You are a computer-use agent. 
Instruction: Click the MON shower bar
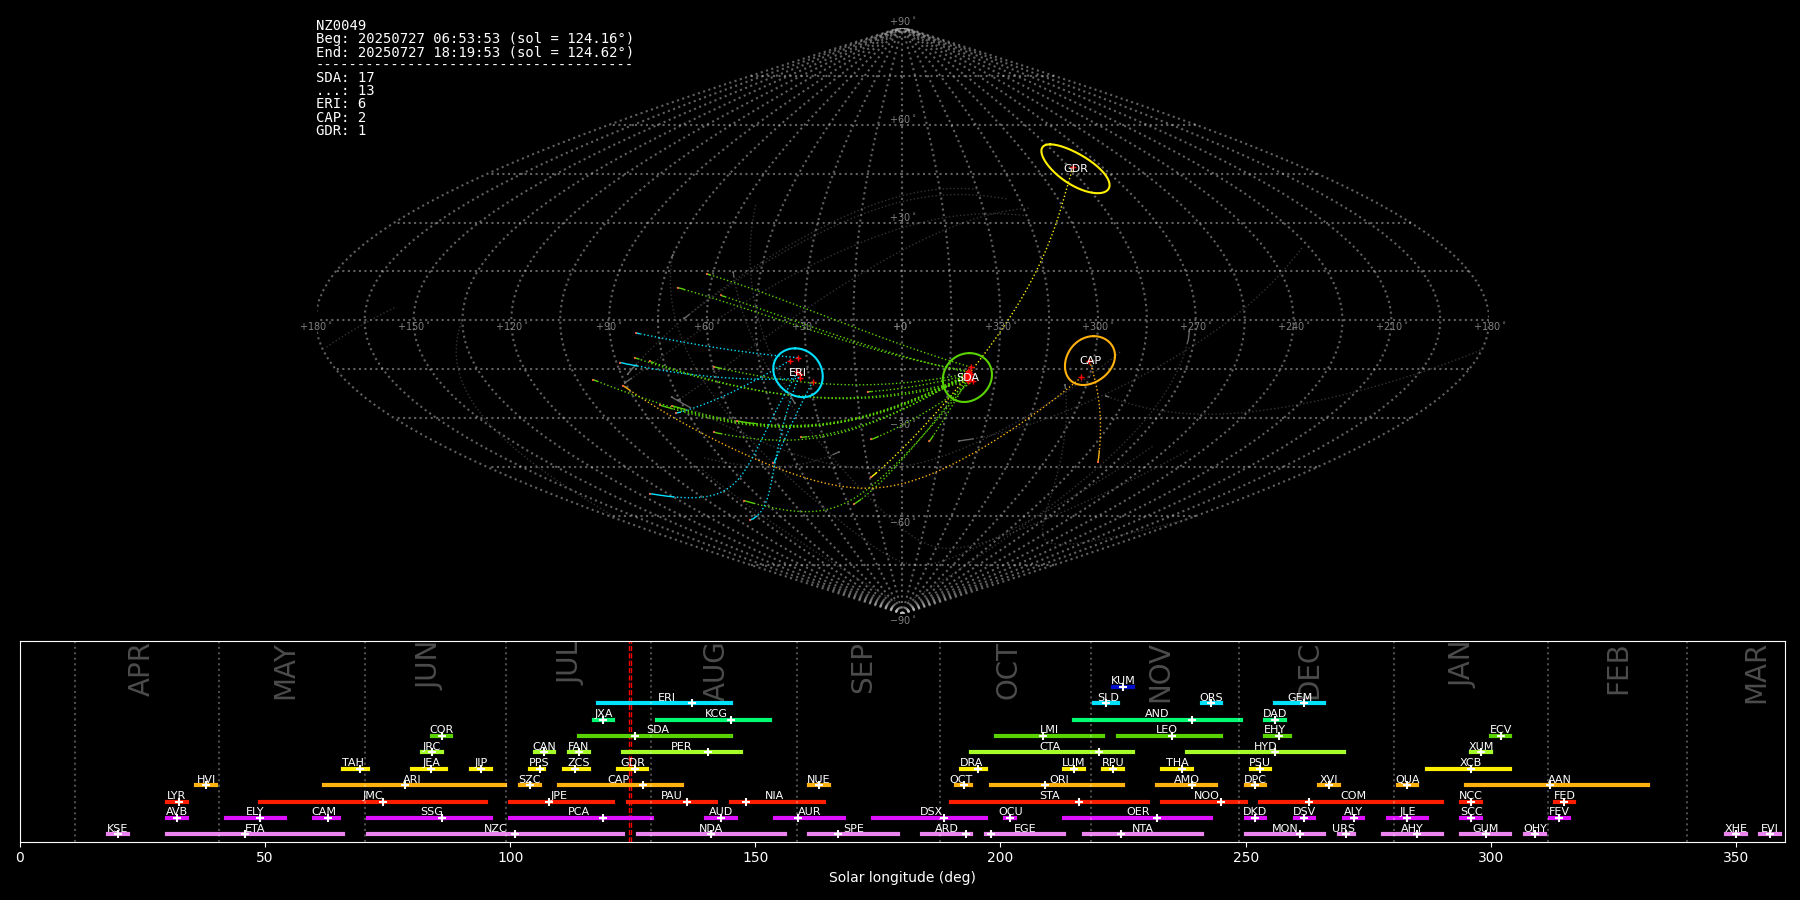(1285, 834)
